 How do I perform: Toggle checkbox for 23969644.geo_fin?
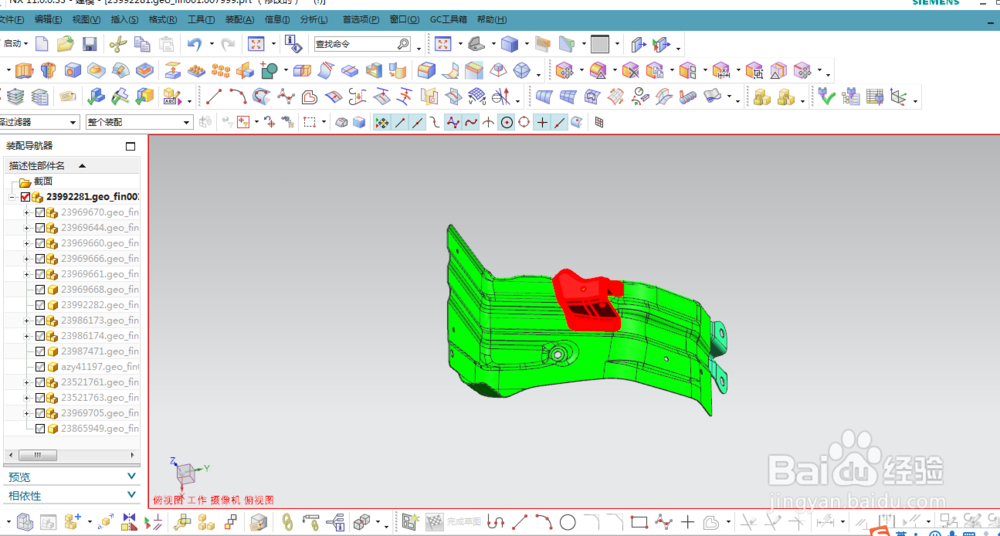tap(40, 228)
